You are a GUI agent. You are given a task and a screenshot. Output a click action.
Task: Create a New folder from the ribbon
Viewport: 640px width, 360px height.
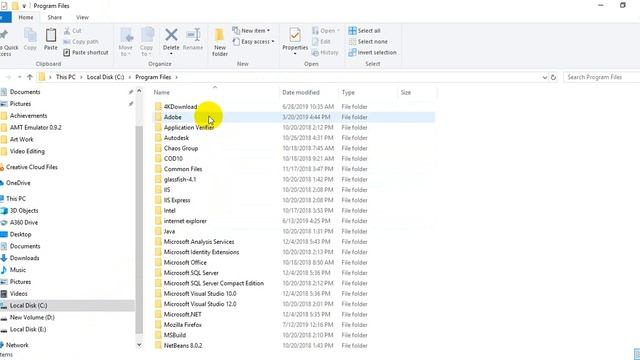tap(220, 42)
